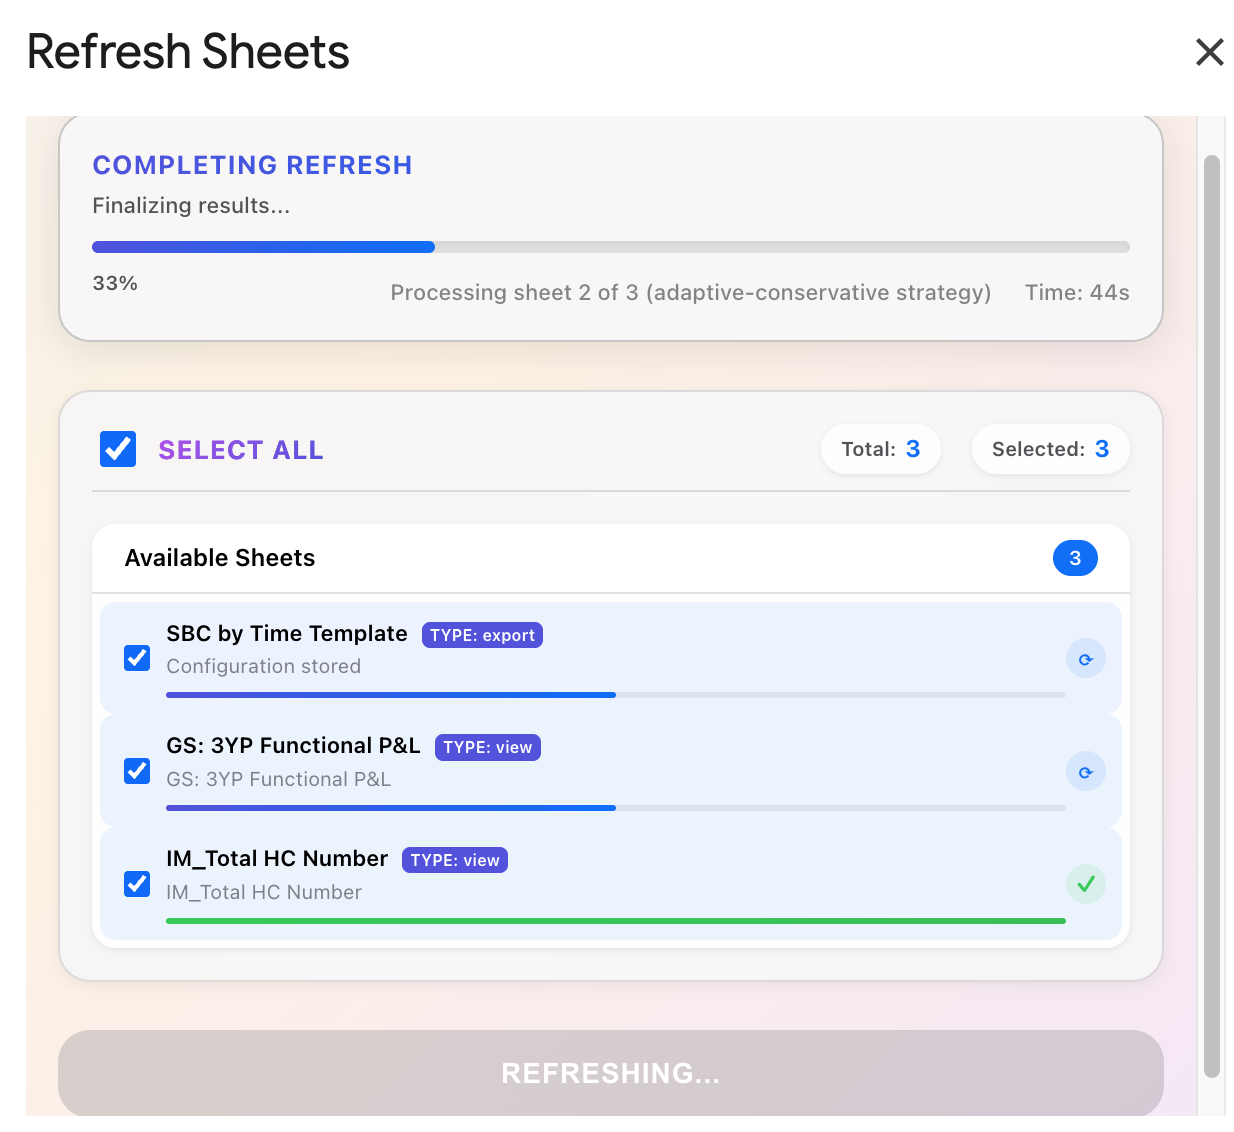Image resolution: width=1234 pixels, height=1132 pixels.
Task: Toggle the SELECT ALL checkbox
Action: [117, 449]
